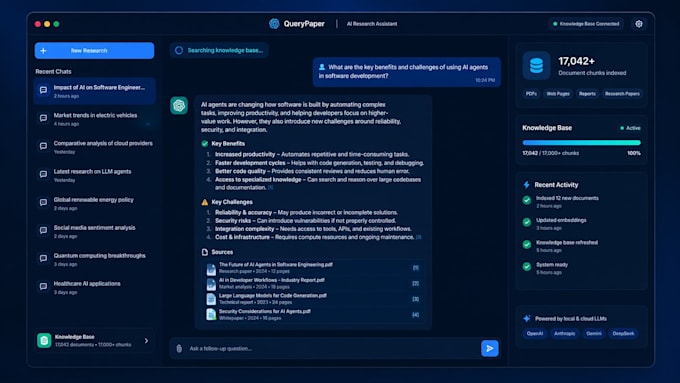Screen dimensions: 680x383
Task: Select the Gemini provider chip
Action: pyautogui.click(x=594, y=334)
